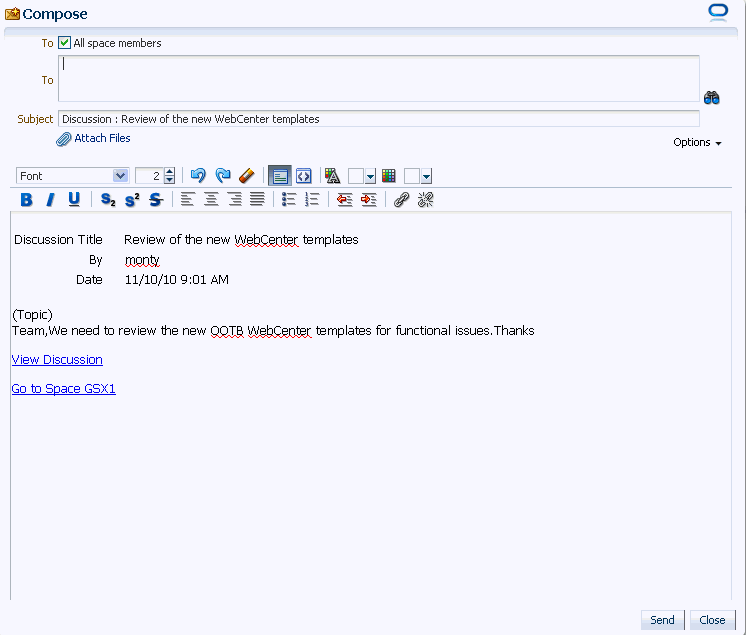746x635 pixels.
Task: Open Go to Space GSX1 link
Action: 63,389
